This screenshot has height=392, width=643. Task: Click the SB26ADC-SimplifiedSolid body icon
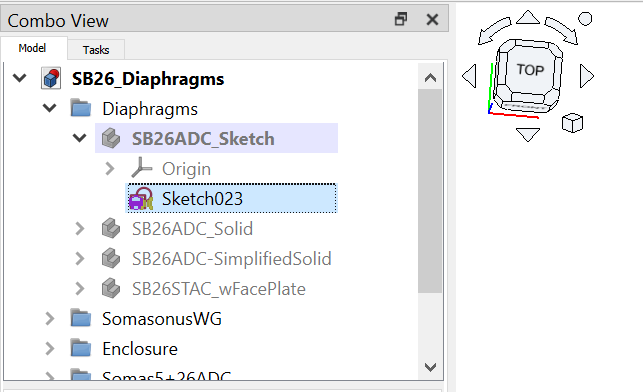pyautogui.click(x=111, y=258)
